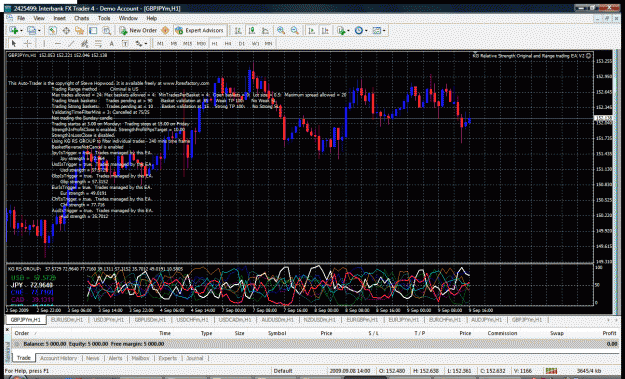The image size is (625, 379).
Task: Select D1 timeframe
Action: point(242,43)
